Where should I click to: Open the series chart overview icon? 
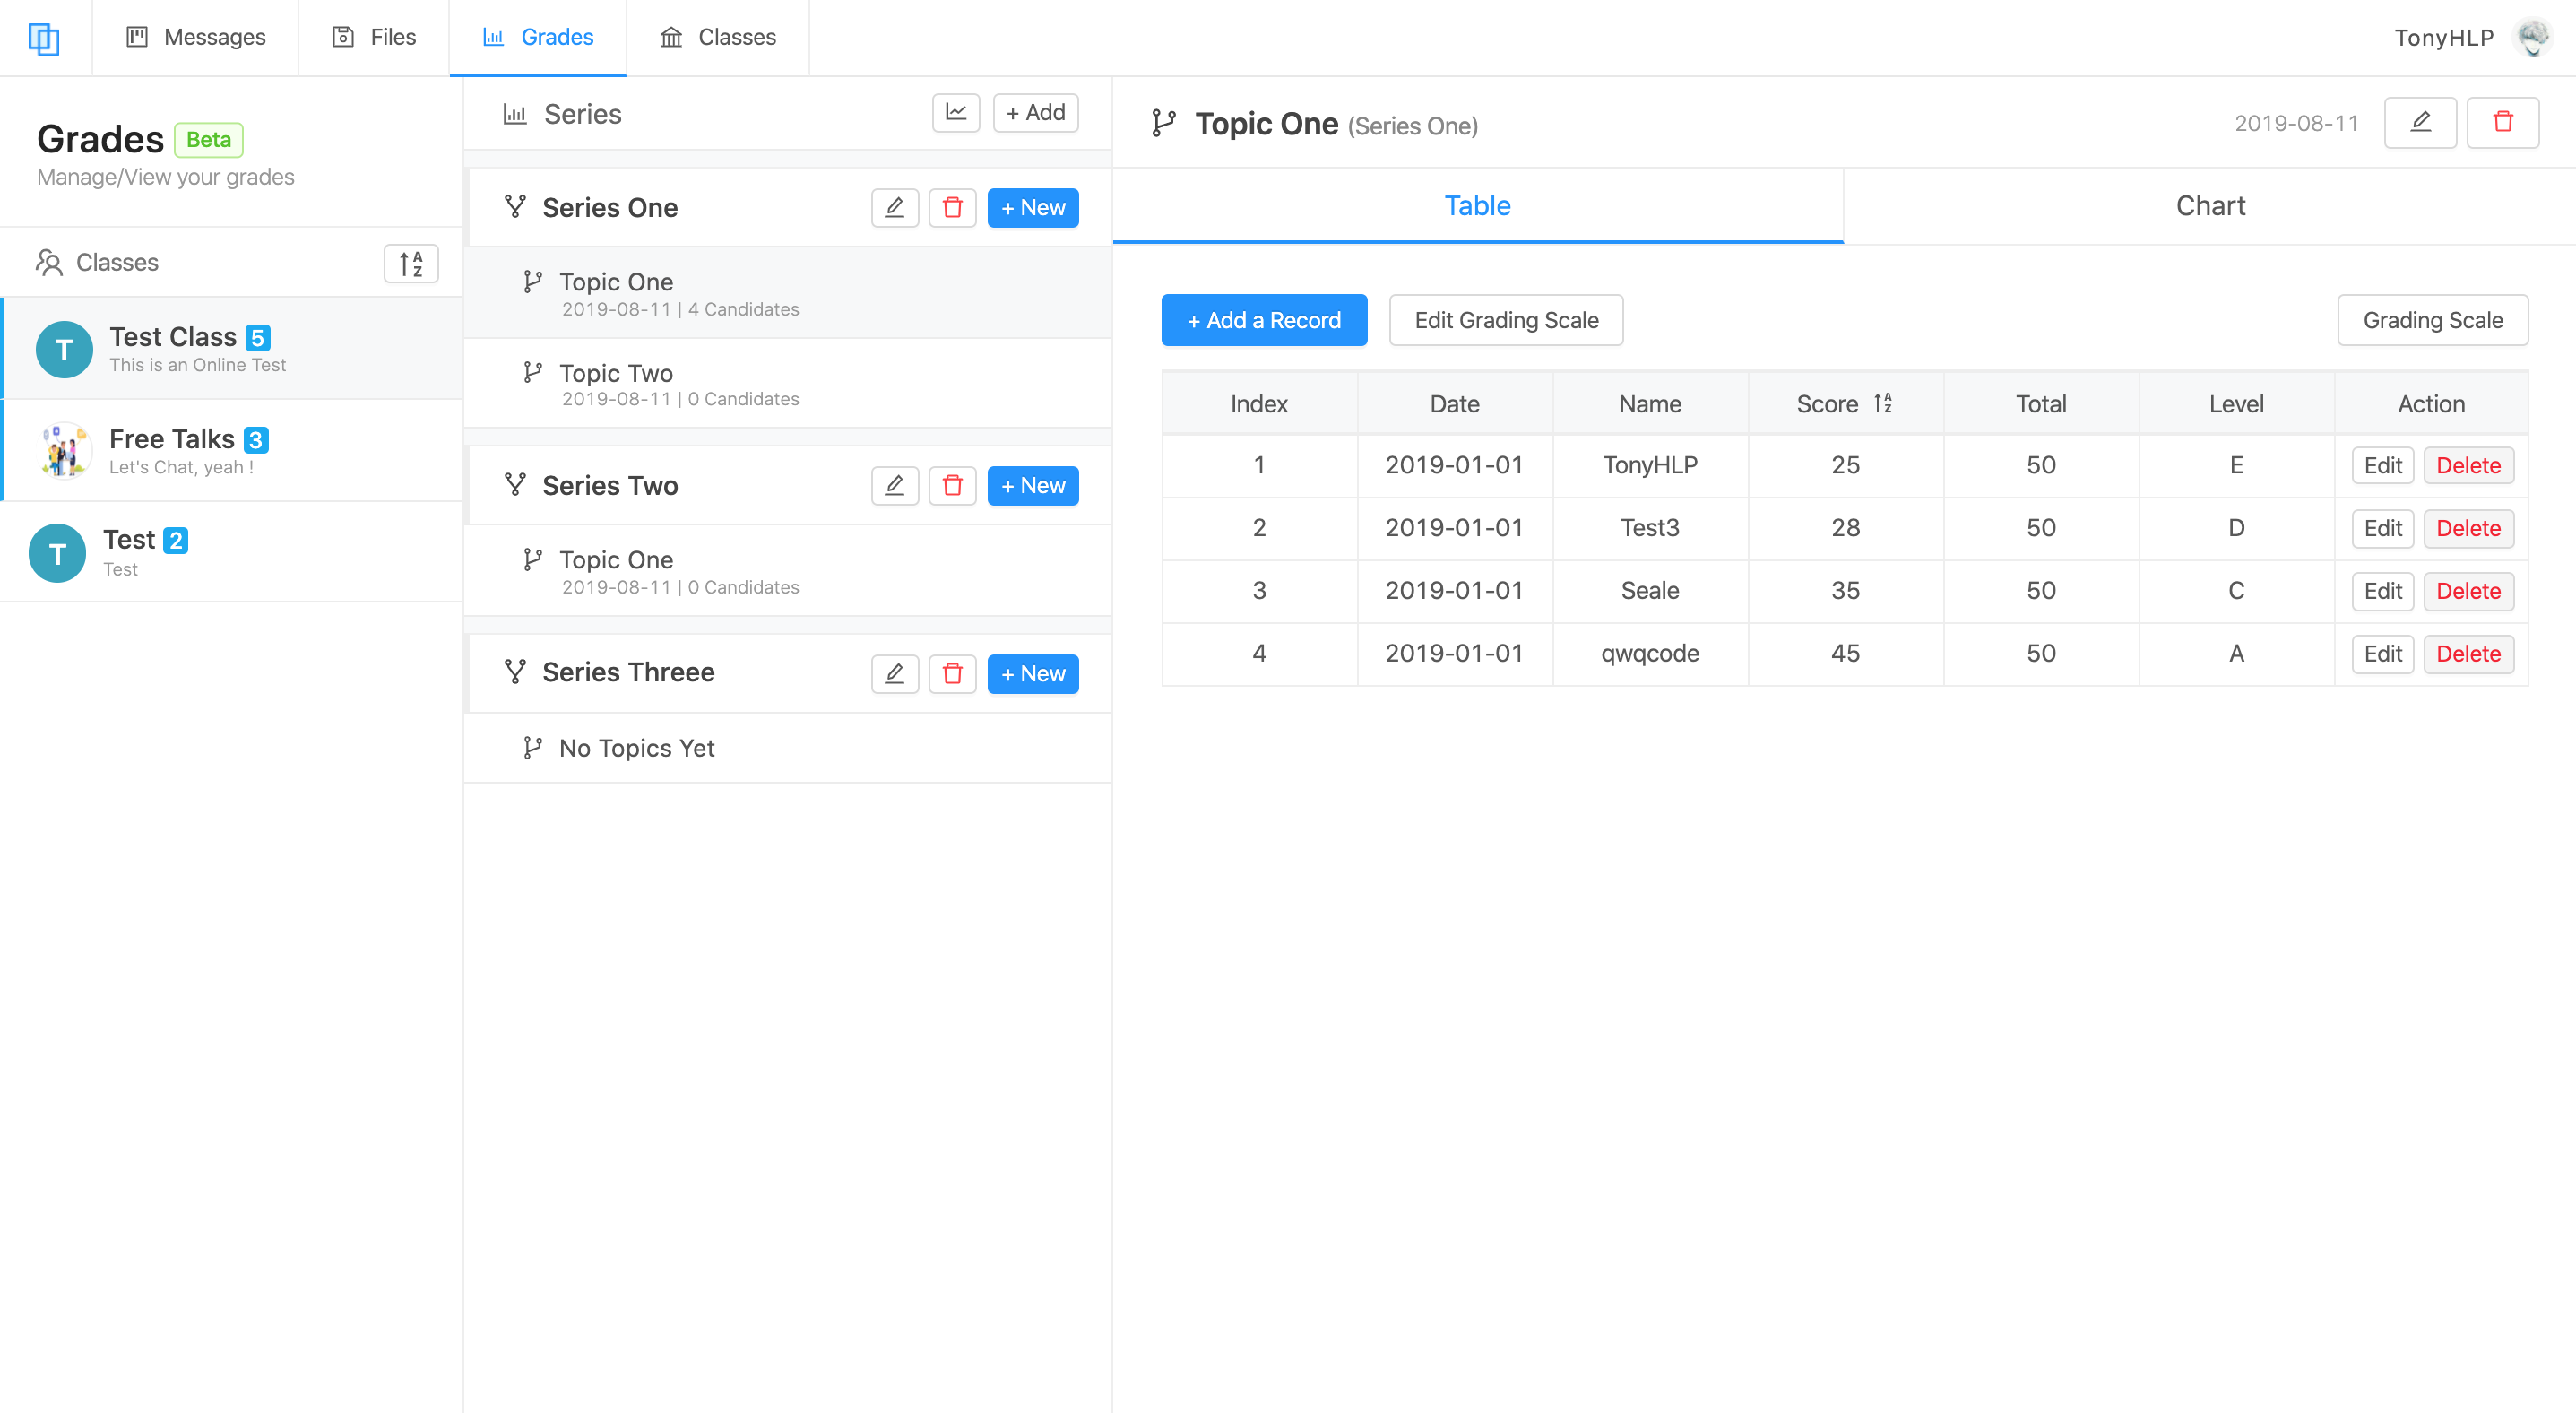955,112
